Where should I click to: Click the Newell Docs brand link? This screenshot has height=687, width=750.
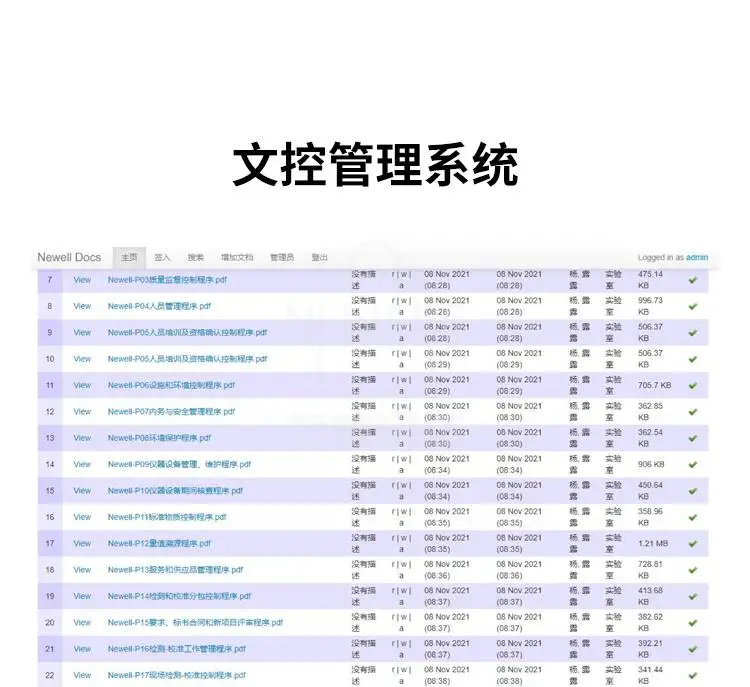pyautogui.click(x=69, y=257)
